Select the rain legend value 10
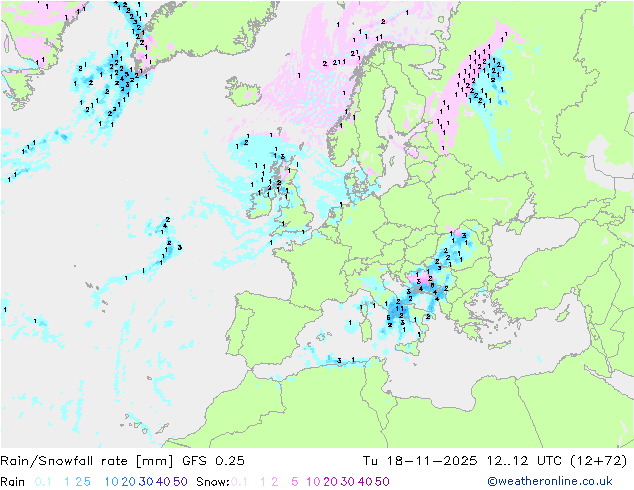This screenshot has height=490, width=634. pos(112,482)
